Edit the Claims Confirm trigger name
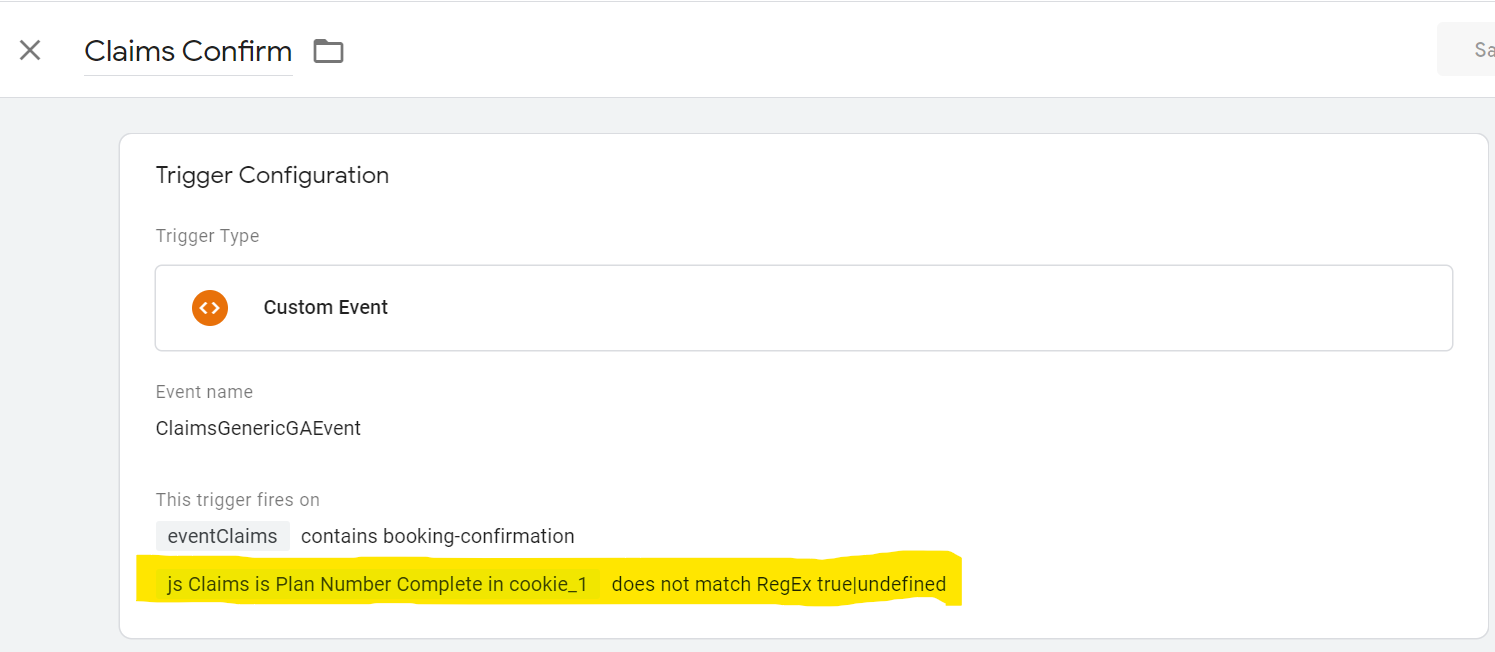This screenshot has height=652, width=1495. (188, 51)
